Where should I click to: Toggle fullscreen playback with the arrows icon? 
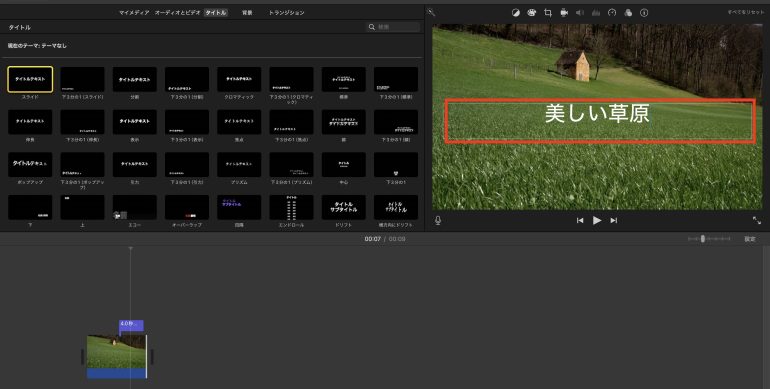tap(757, 221)
